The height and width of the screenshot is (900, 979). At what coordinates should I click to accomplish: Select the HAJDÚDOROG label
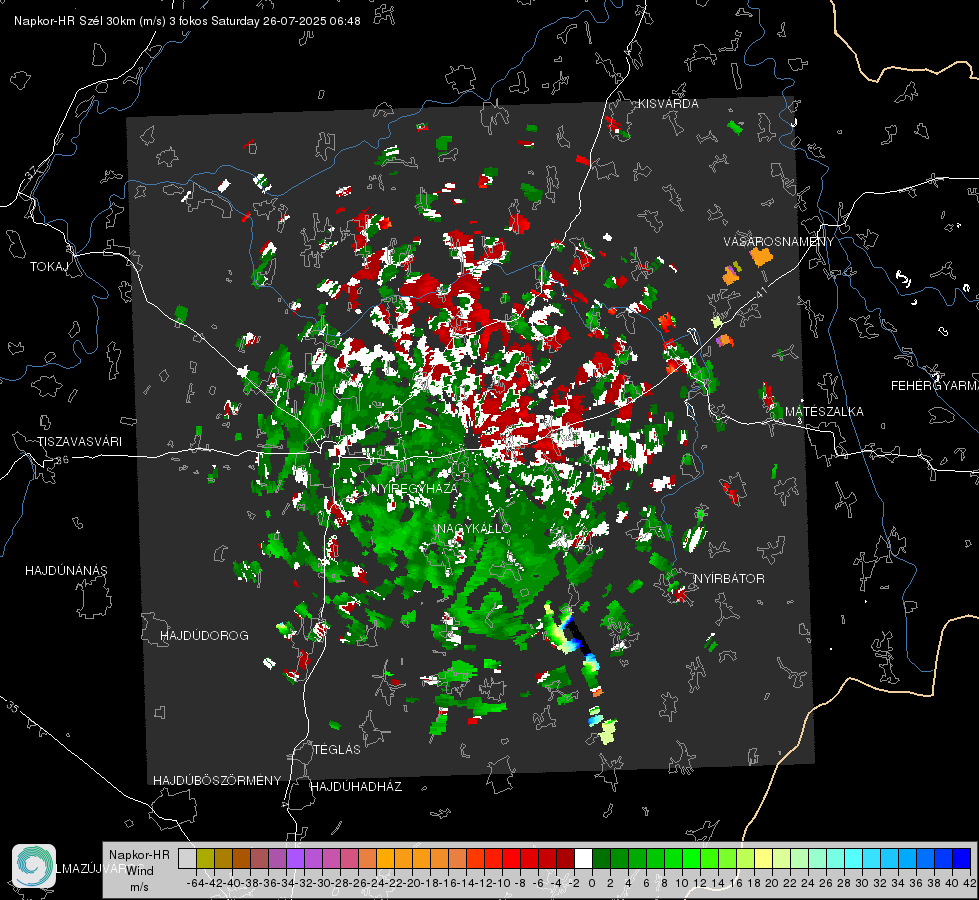pos(204,636)
